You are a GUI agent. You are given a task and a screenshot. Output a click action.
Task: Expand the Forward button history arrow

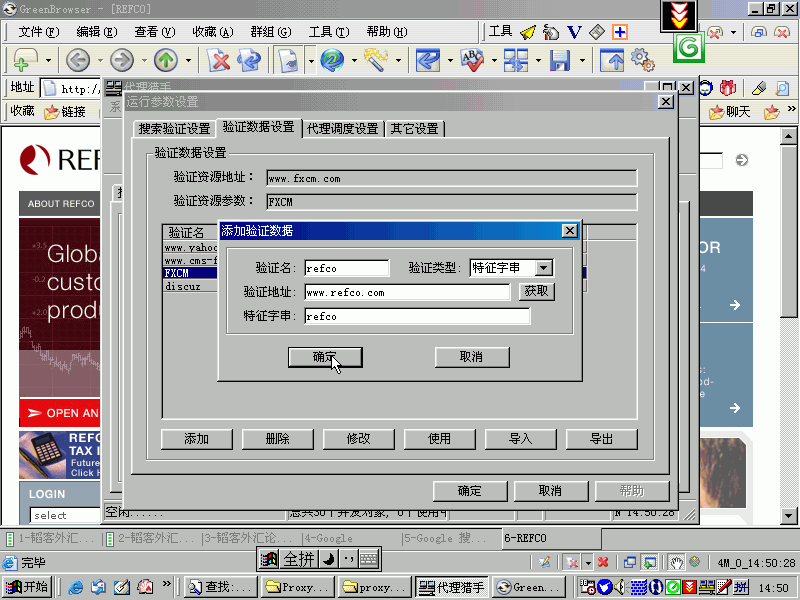[x=144, y=60]
